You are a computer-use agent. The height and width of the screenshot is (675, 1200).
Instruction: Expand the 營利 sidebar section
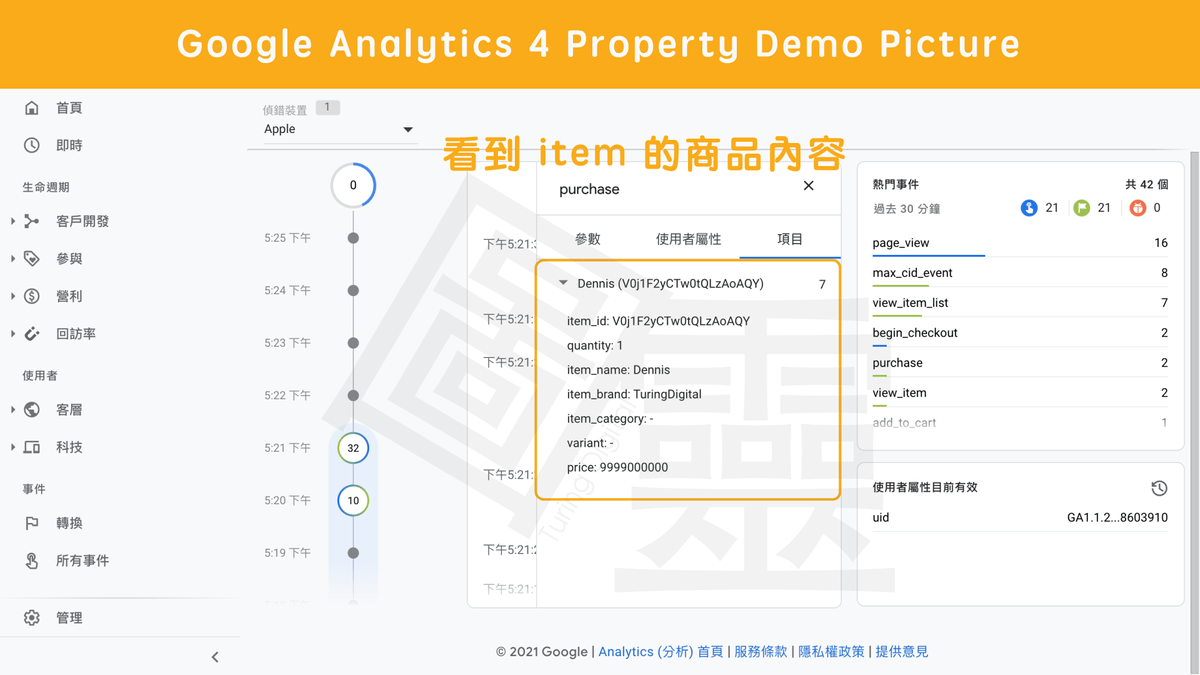click(x=12, y=296)
